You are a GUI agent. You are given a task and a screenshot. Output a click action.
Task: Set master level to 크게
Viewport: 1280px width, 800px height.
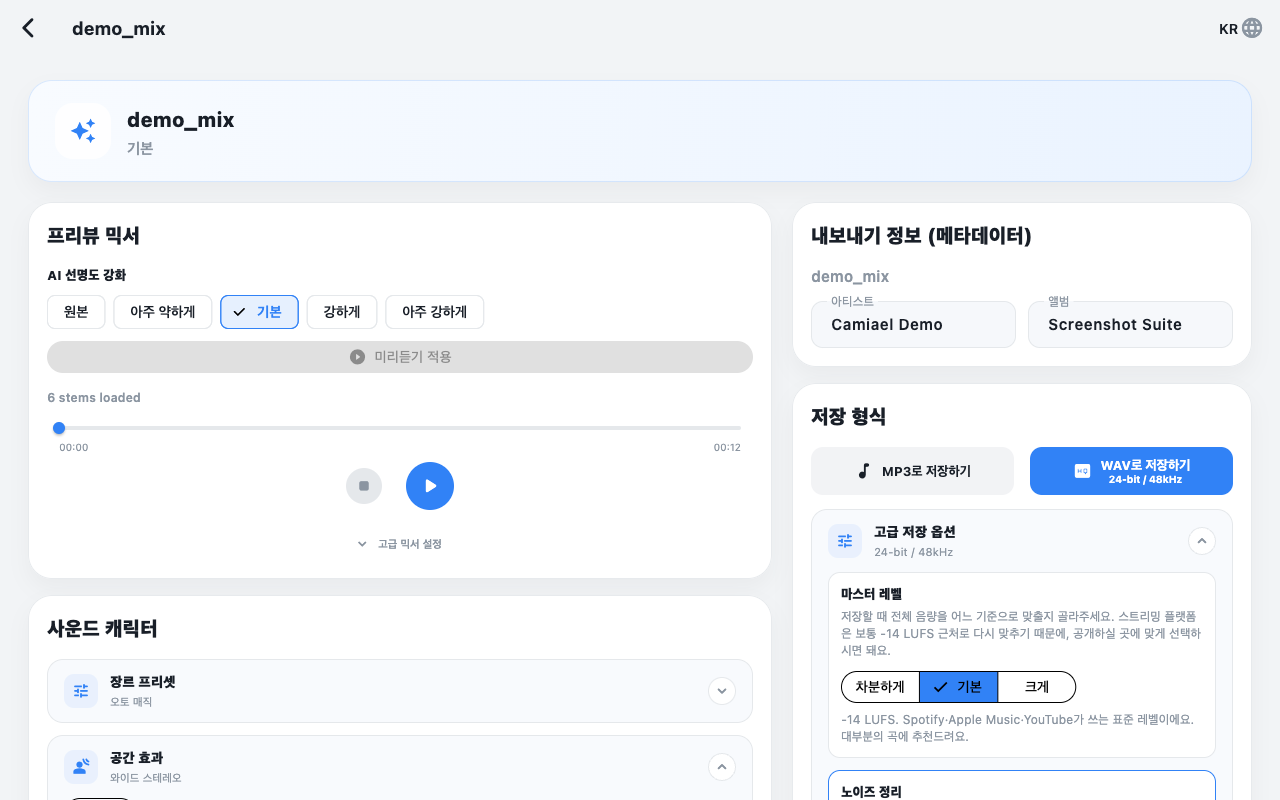coord(1037,687)
